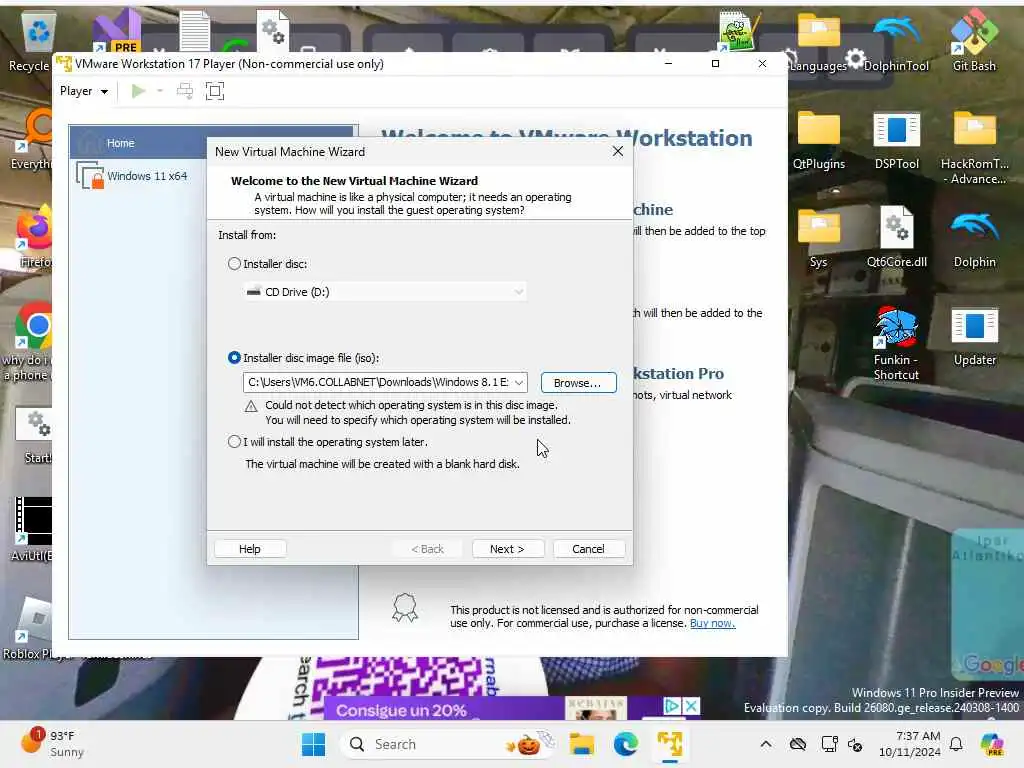Enter full screen mode icon in VMware
The width and height of the screenshot is (1024, 768).
tap(215, 91)
